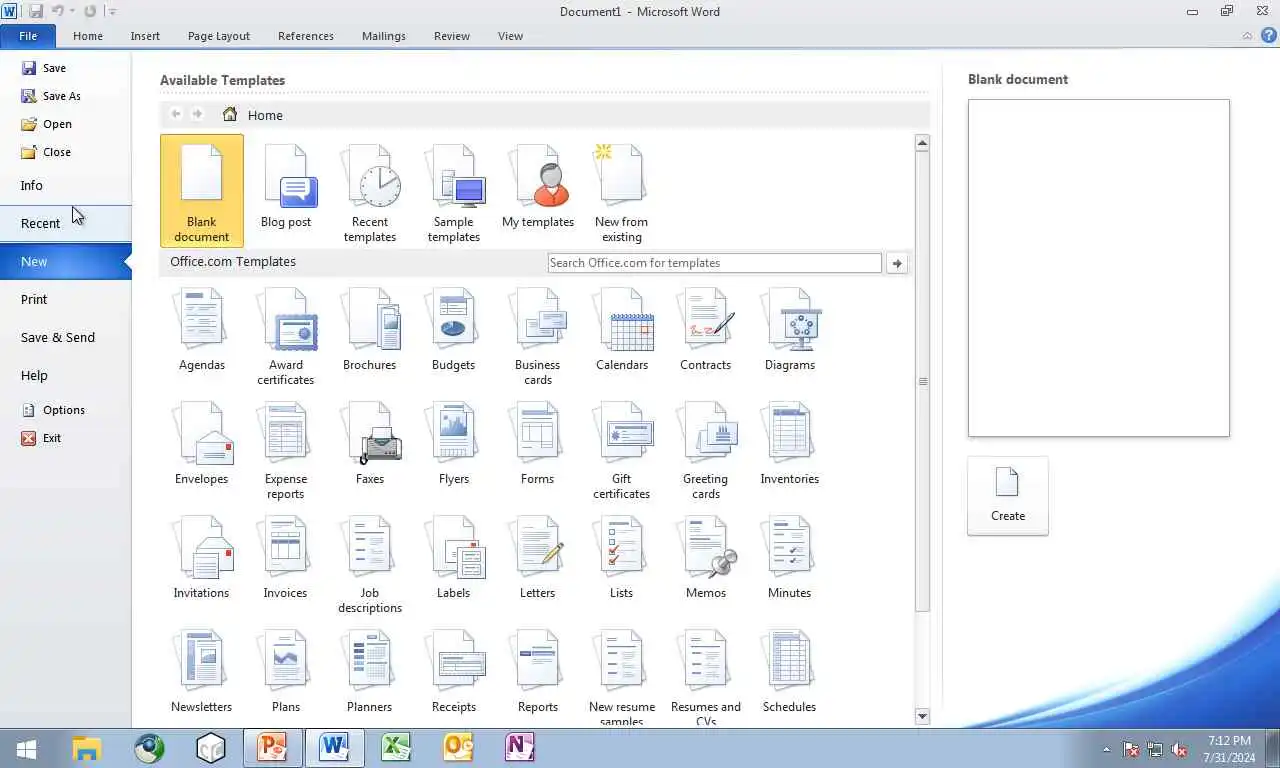Open the Contracts template category
The image size is (1280, 768).
[x=706, y=330]
